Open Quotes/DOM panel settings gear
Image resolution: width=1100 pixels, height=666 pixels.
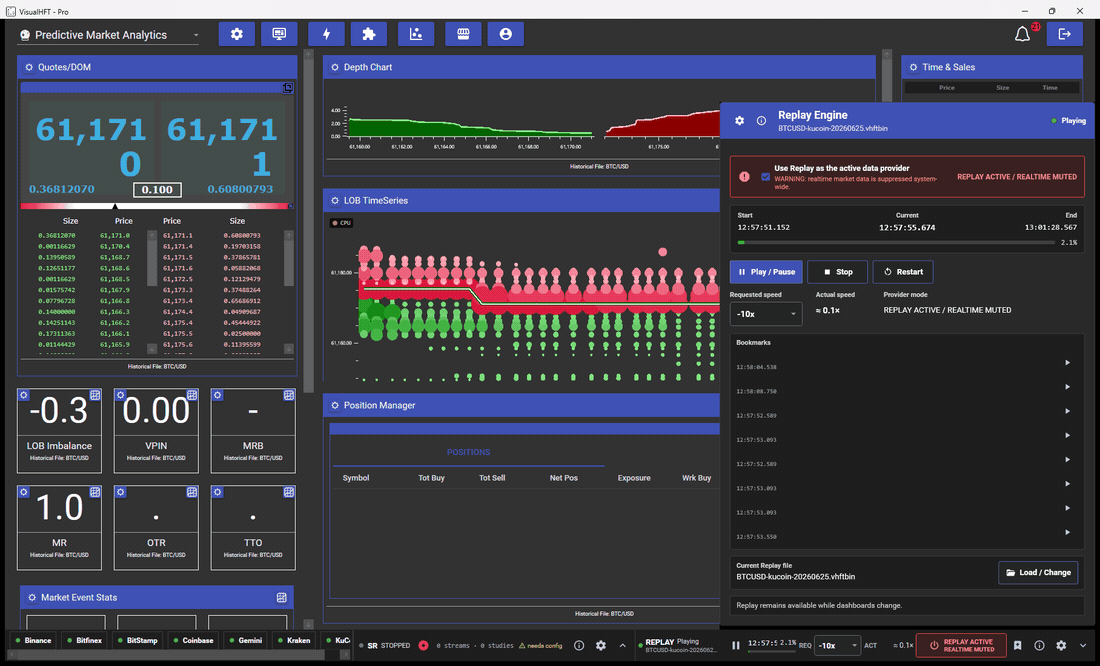click(x=29, y=67)
